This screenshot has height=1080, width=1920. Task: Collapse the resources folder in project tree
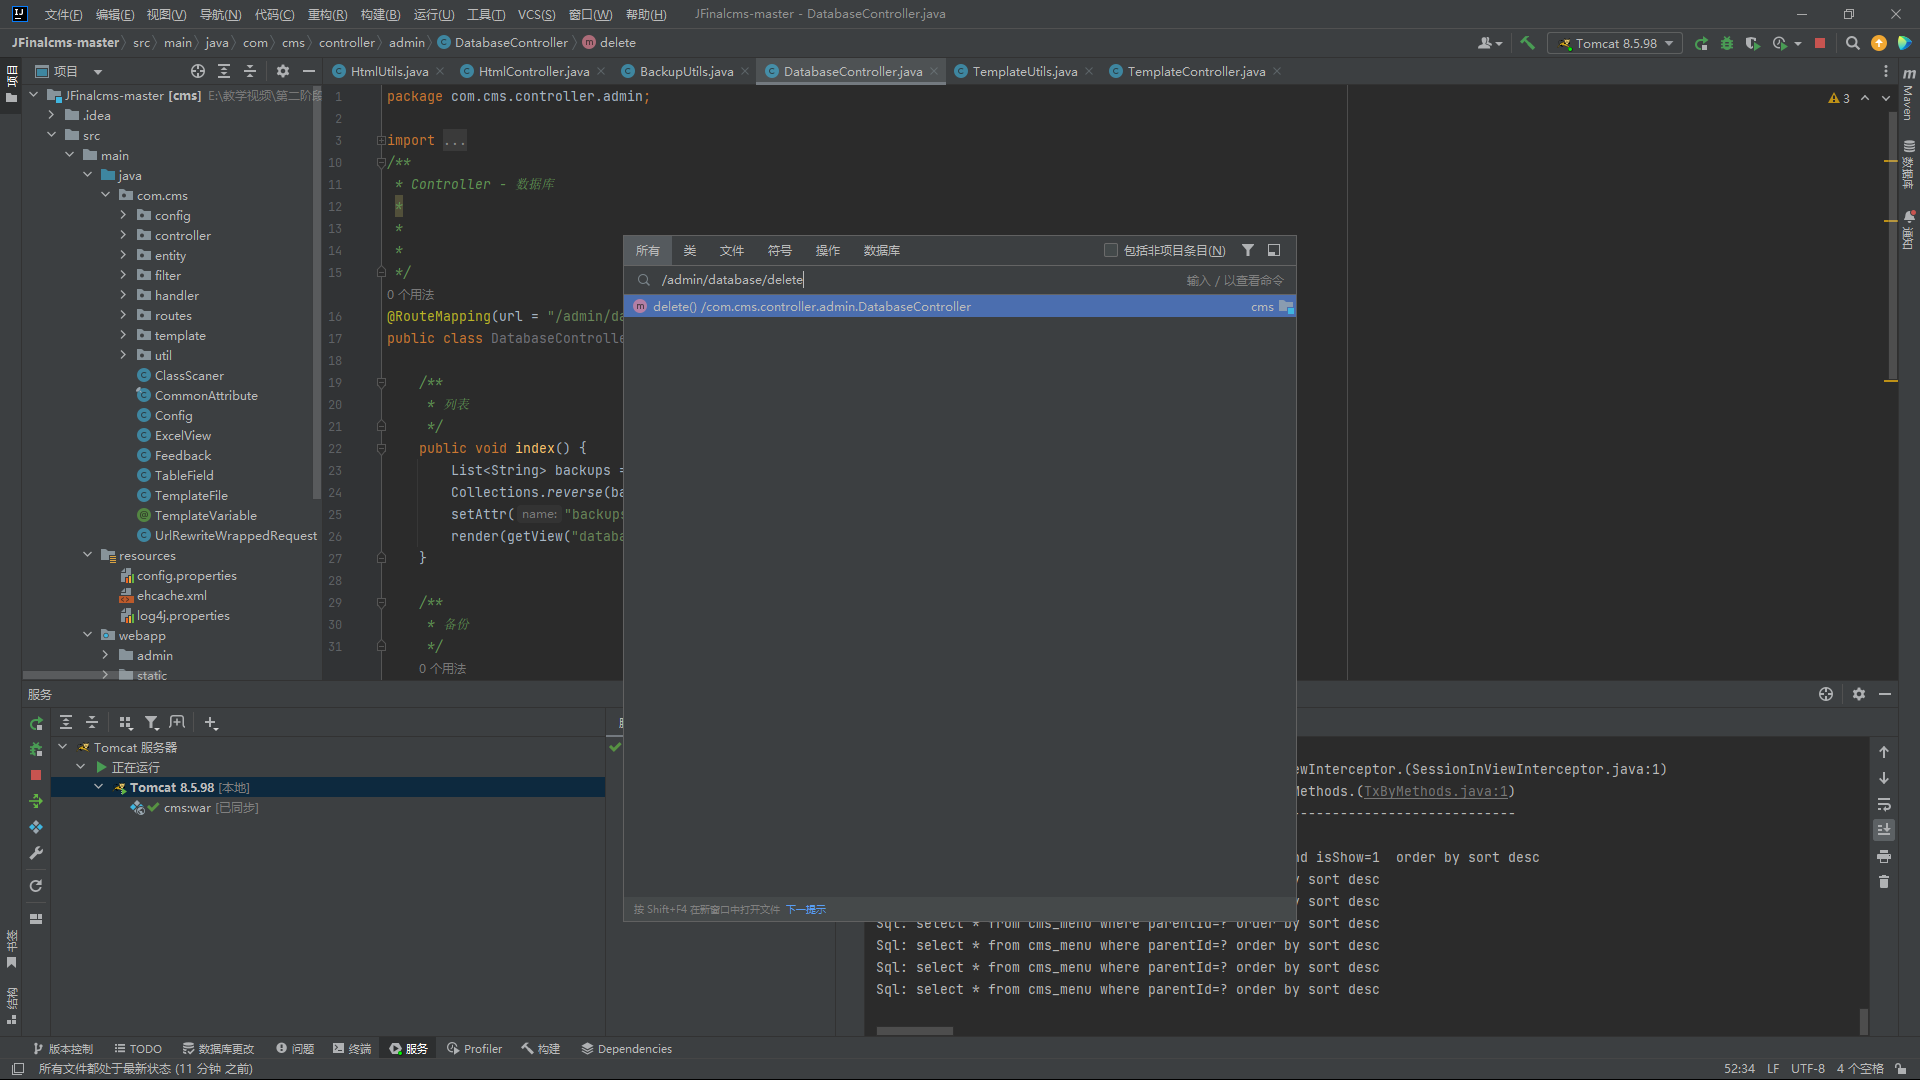tap(88, 555)
